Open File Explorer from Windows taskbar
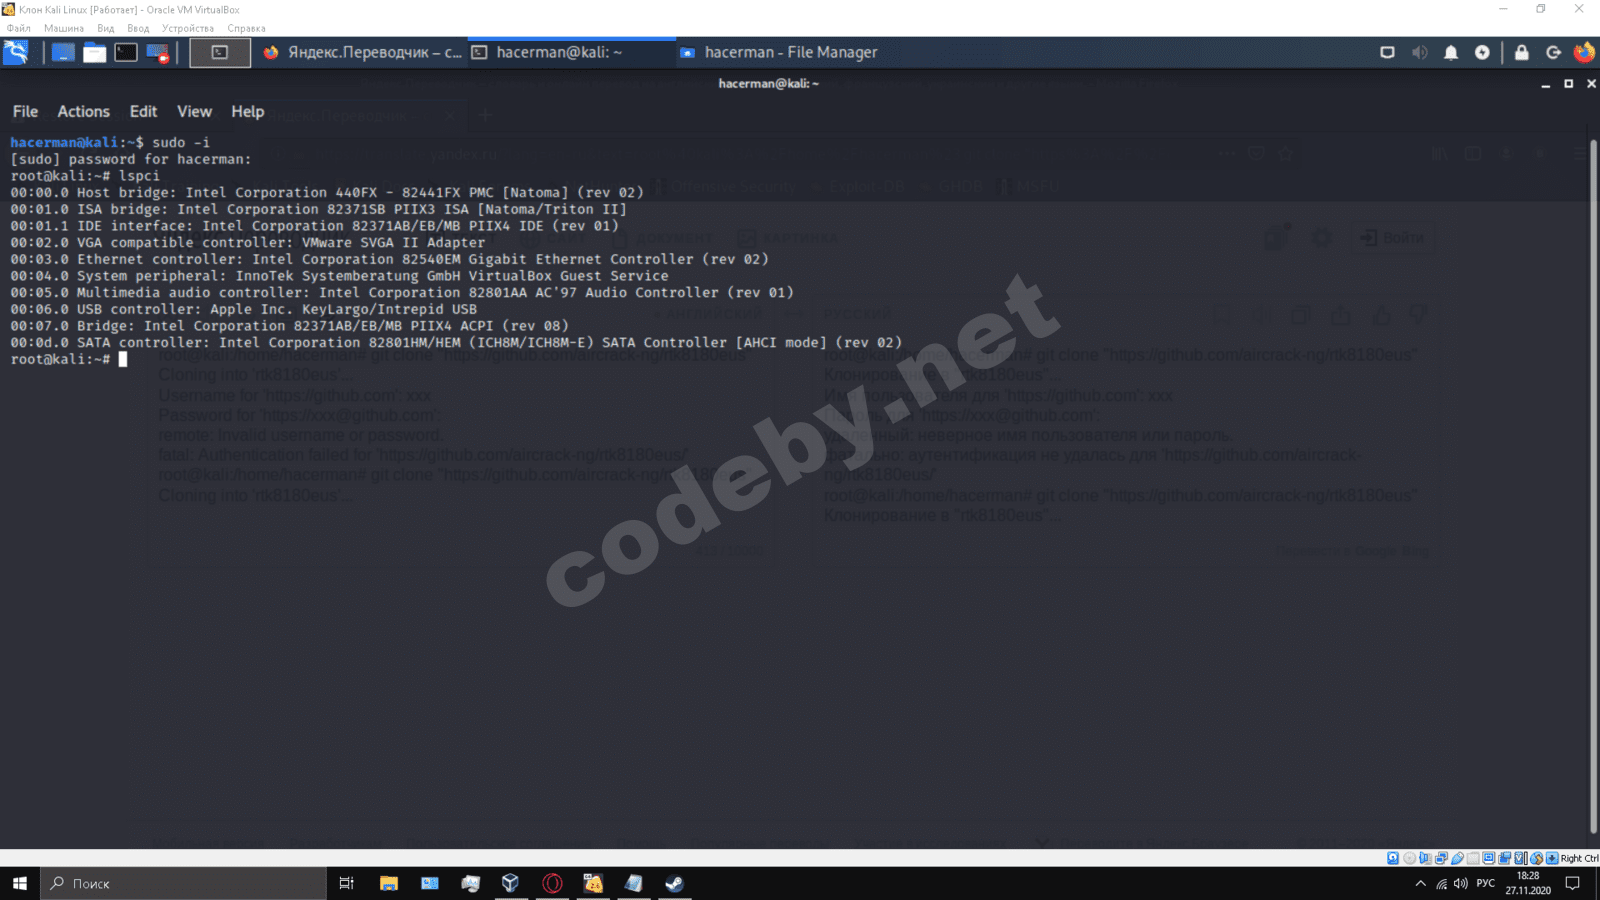The image size is (1600, 900). (389, 883)
